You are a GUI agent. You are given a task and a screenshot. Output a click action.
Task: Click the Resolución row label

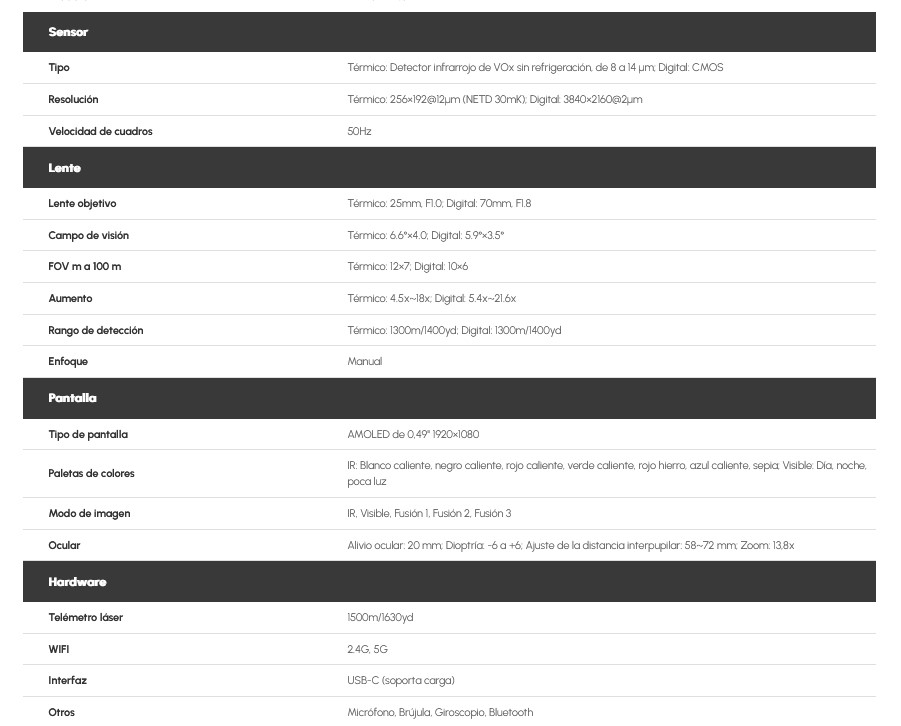[x=73, y=100]
